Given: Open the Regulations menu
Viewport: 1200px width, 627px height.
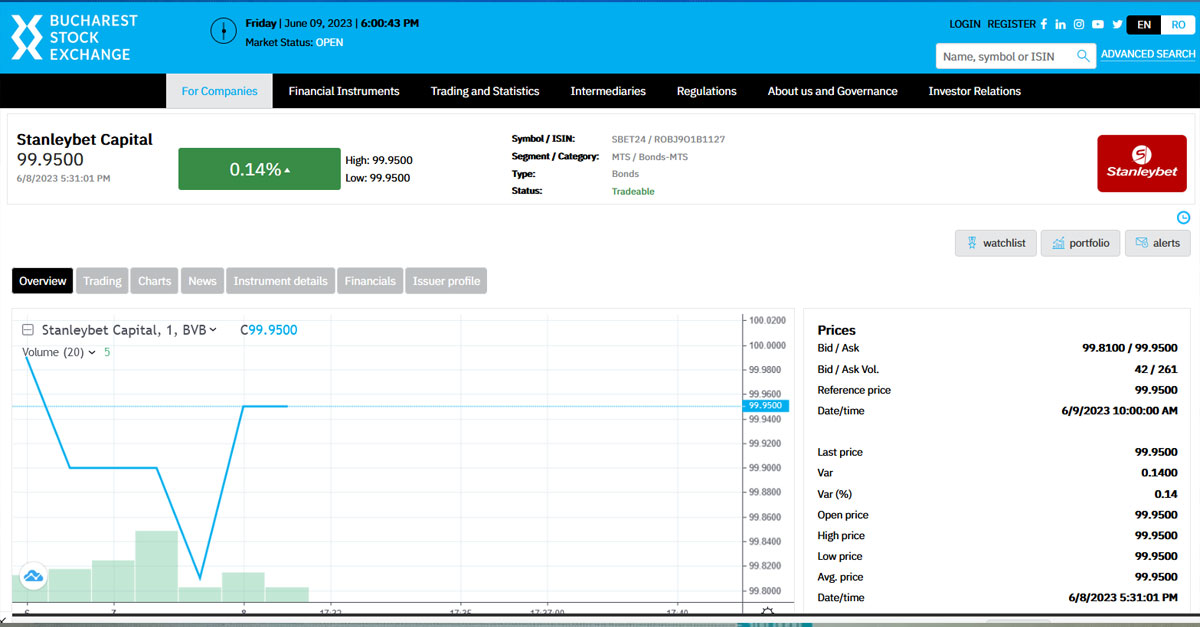Looking at the screenshot, I should coord(707,91).
